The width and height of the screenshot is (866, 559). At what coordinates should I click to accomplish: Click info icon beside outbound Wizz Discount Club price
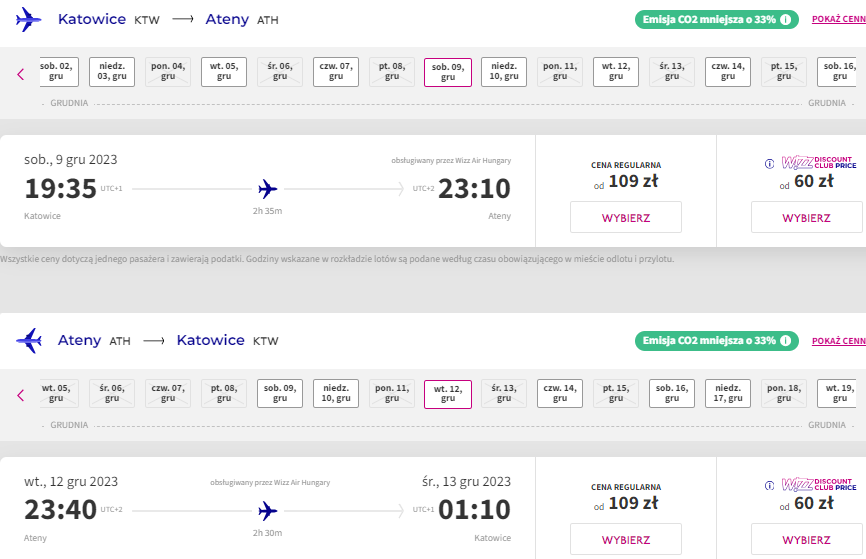click(769, 164)
